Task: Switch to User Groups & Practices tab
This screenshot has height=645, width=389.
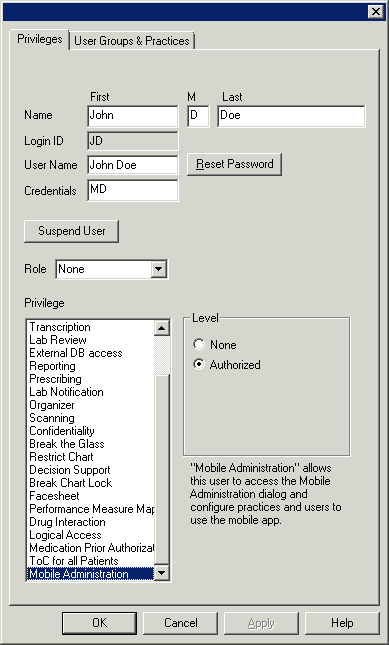Action: (132, 41)
